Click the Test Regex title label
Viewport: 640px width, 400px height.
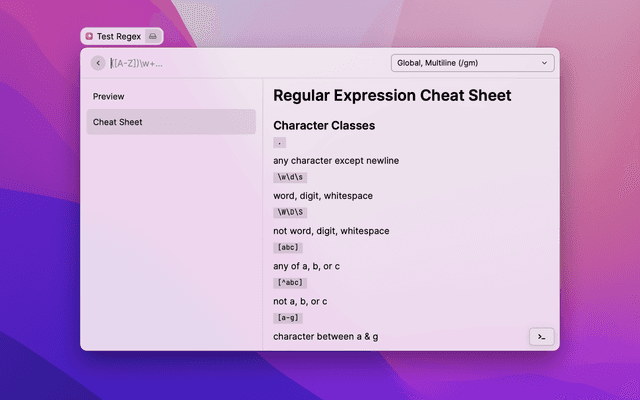118,36
